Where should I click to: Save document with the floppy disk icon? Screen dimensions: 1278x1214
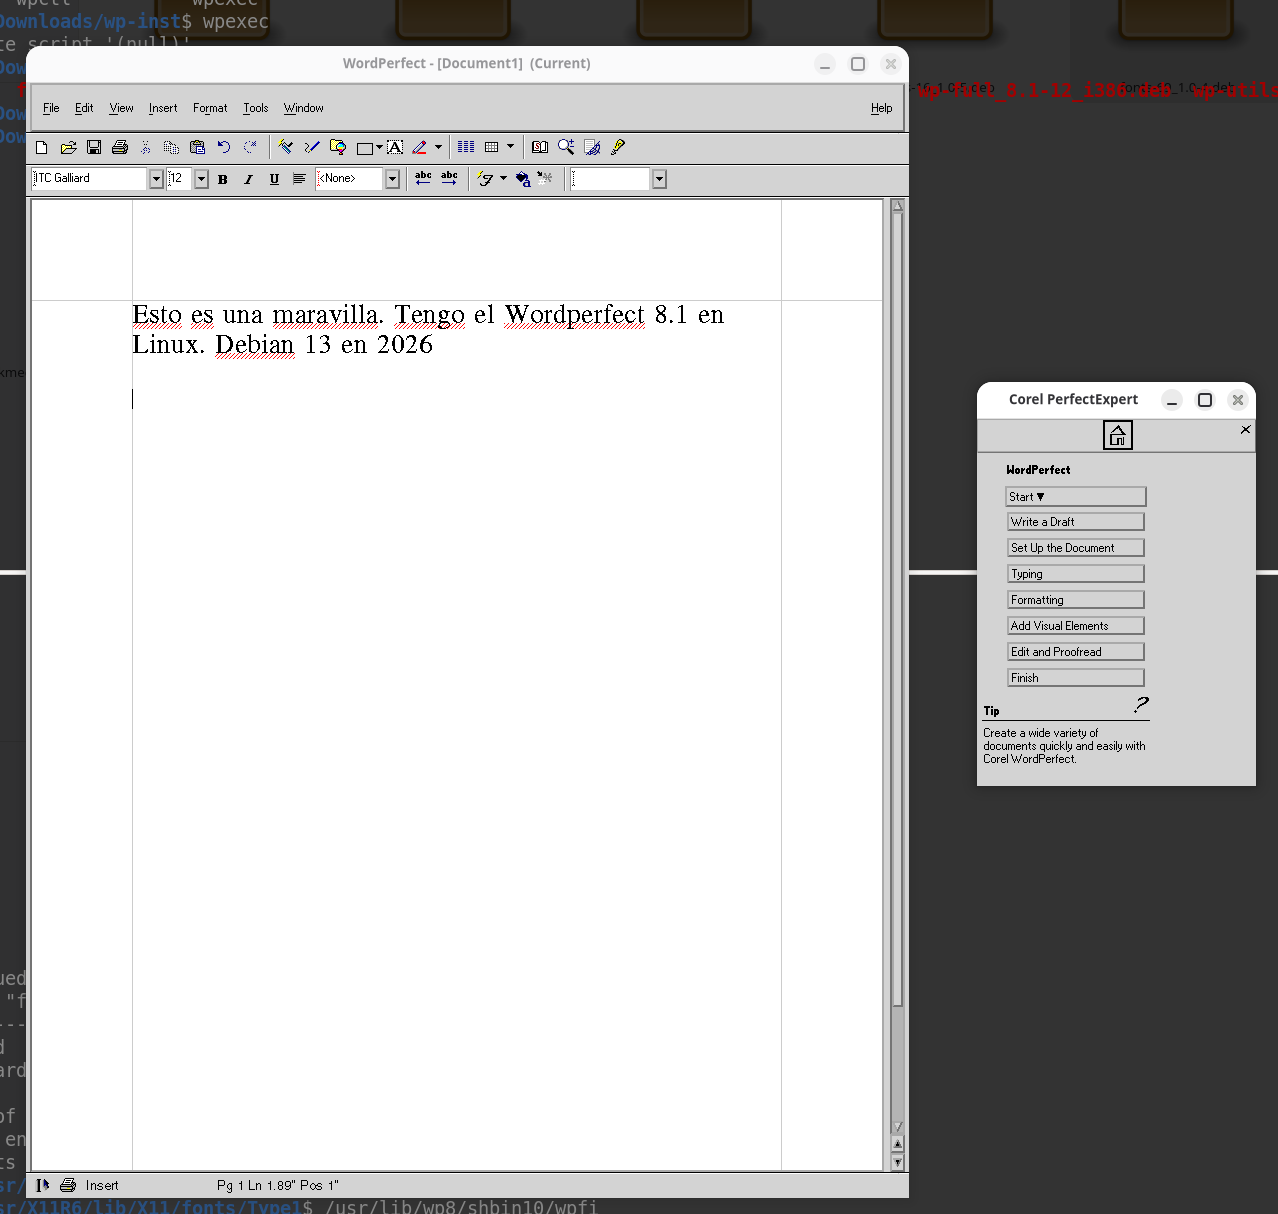(94, 147)
